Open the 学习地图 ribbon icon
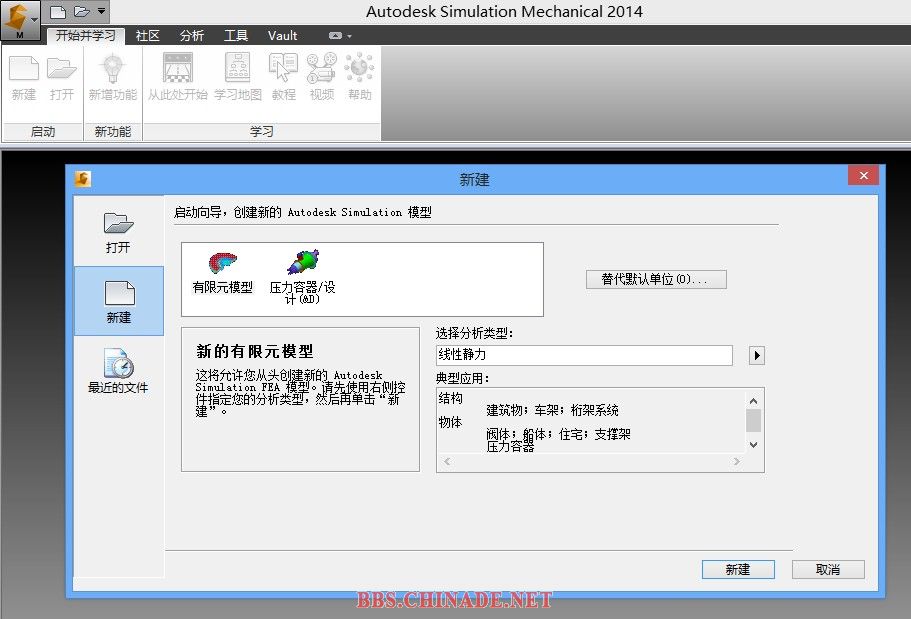 click(x=238, y=78)
